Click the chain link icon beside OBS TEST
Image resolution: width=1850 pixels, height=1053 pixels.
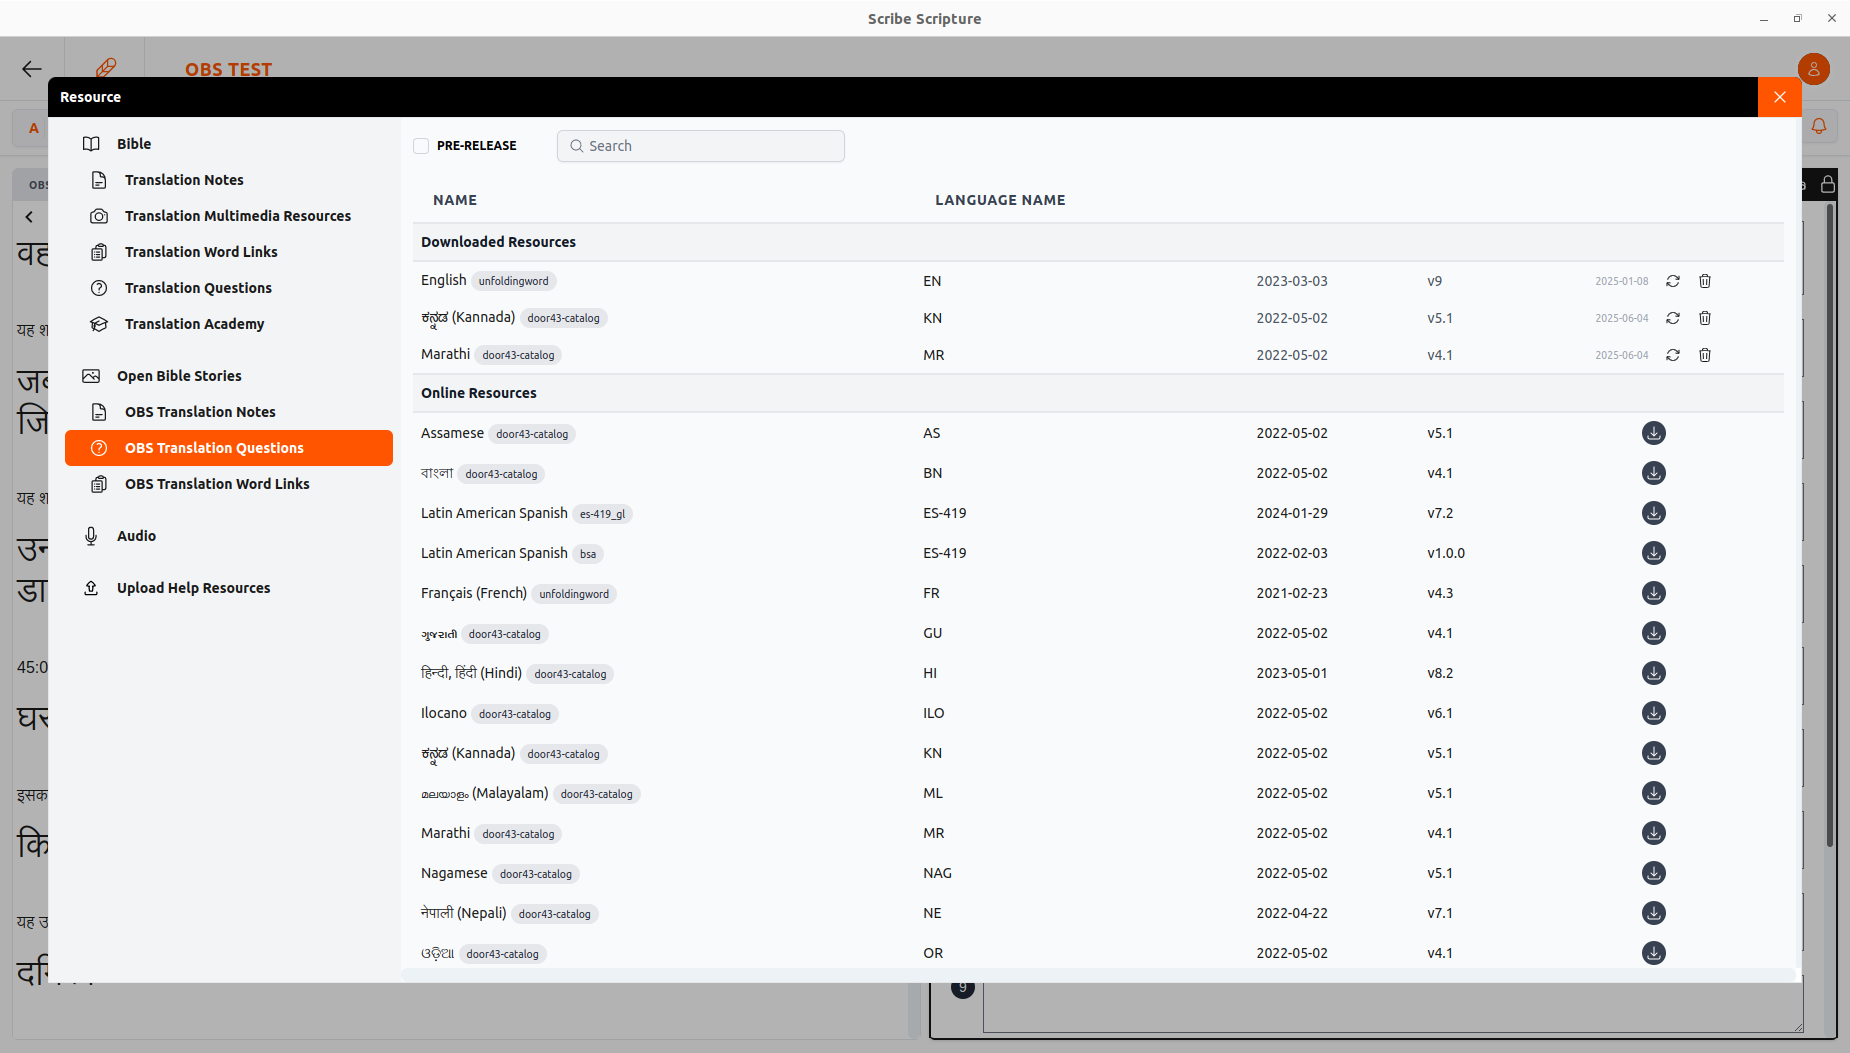[106, 67]
